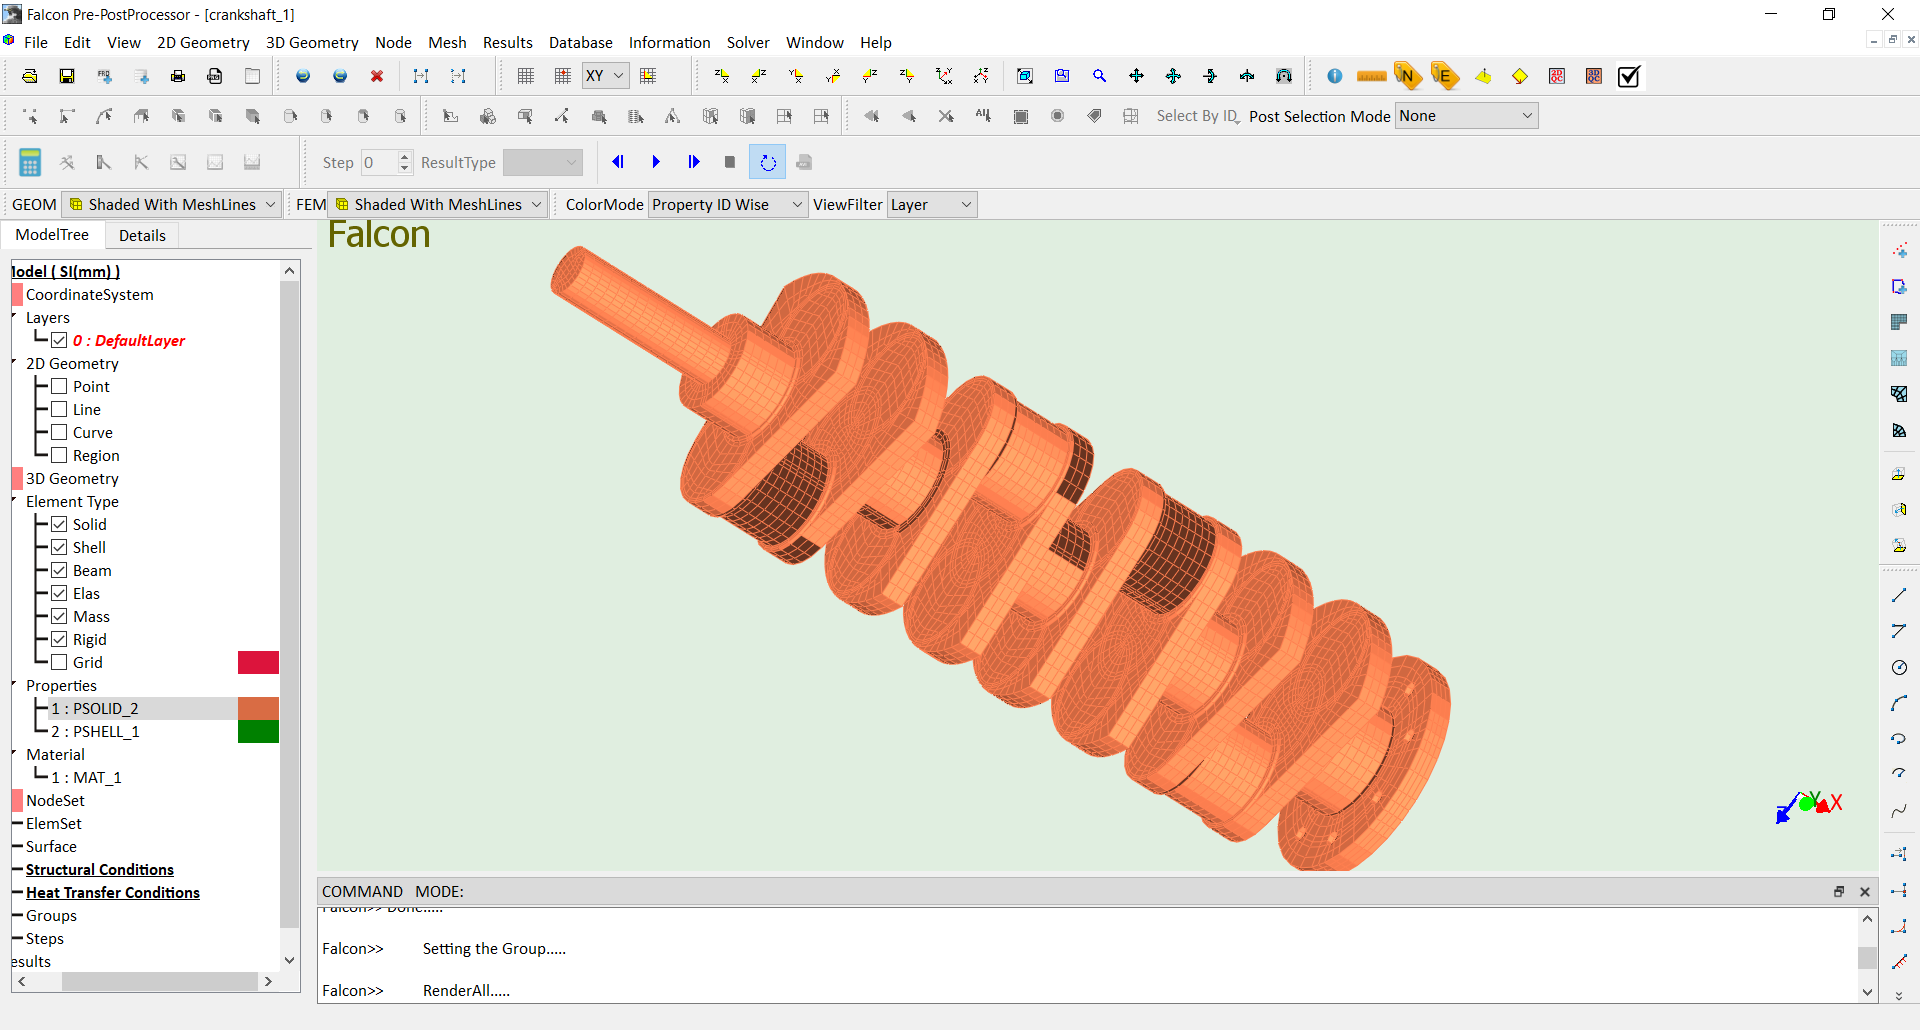This screenshot has width=1920, height=1030.
Task: Switch to the ModelTree tab
Action: click(x=52, y=234)
